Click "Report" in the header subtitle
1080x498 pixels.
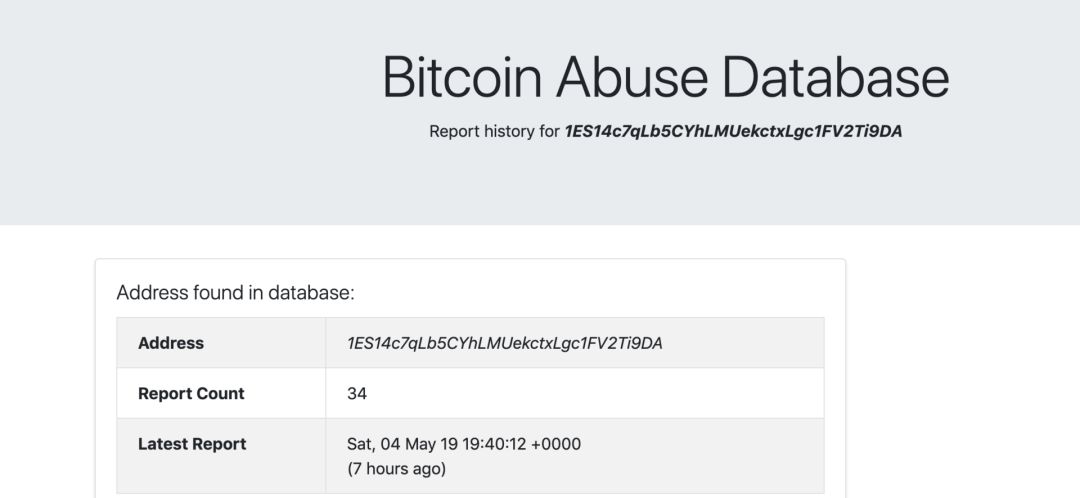(455, 131)
